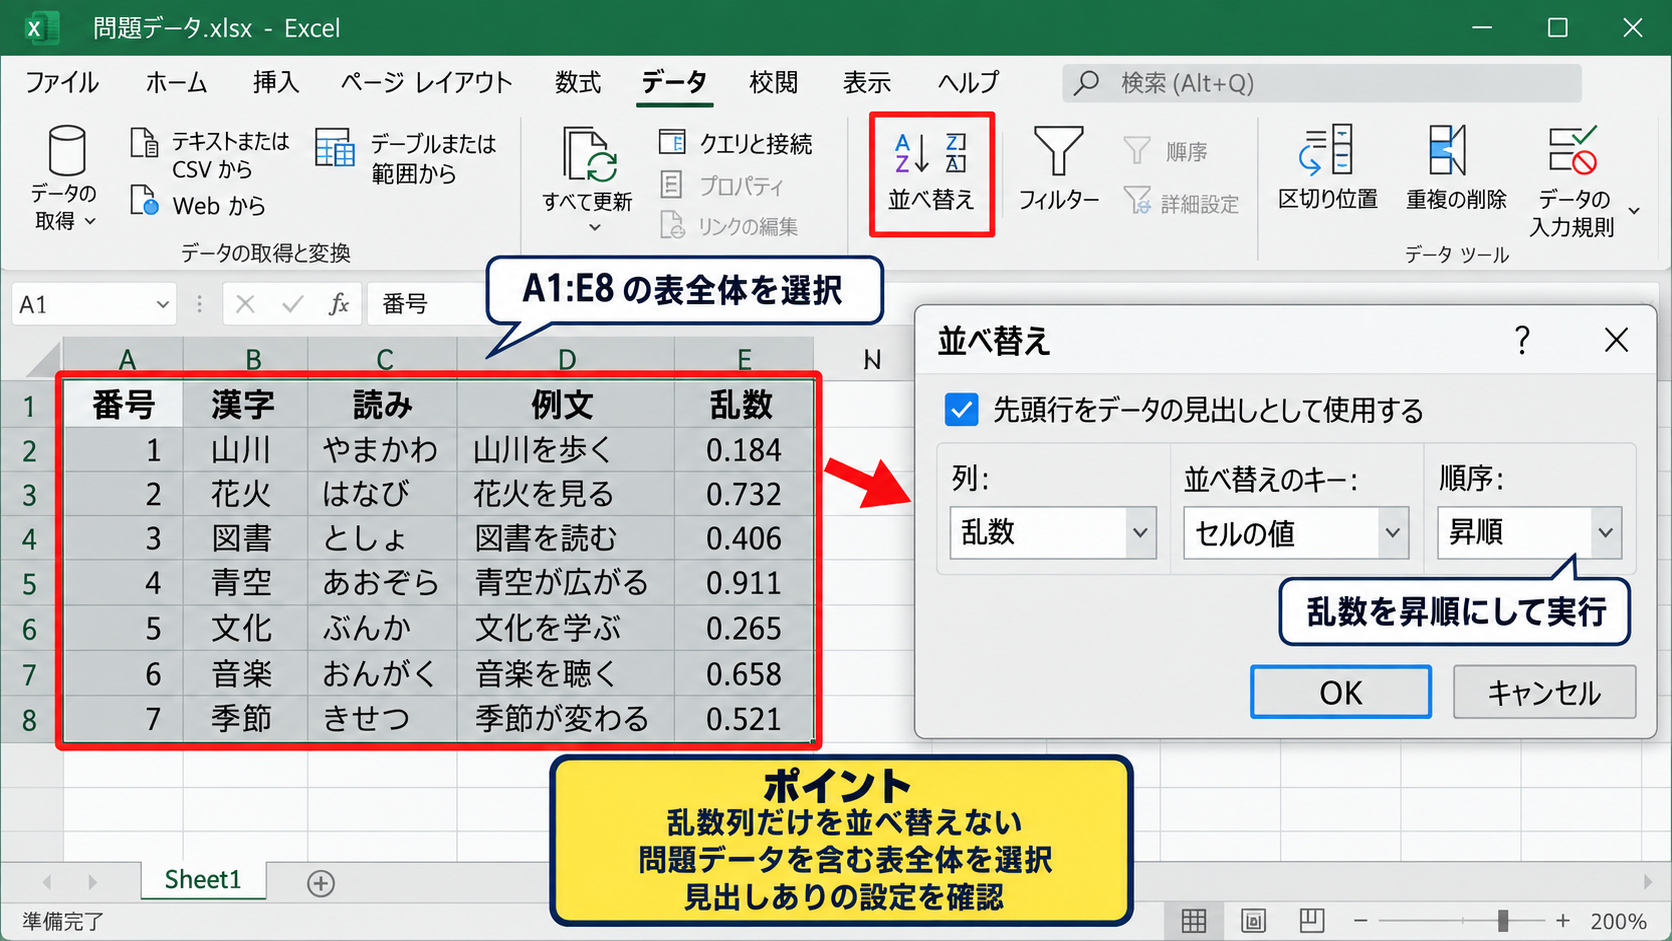
Task: Click the zoom slider handle
Action: (x=1503, y=920)
